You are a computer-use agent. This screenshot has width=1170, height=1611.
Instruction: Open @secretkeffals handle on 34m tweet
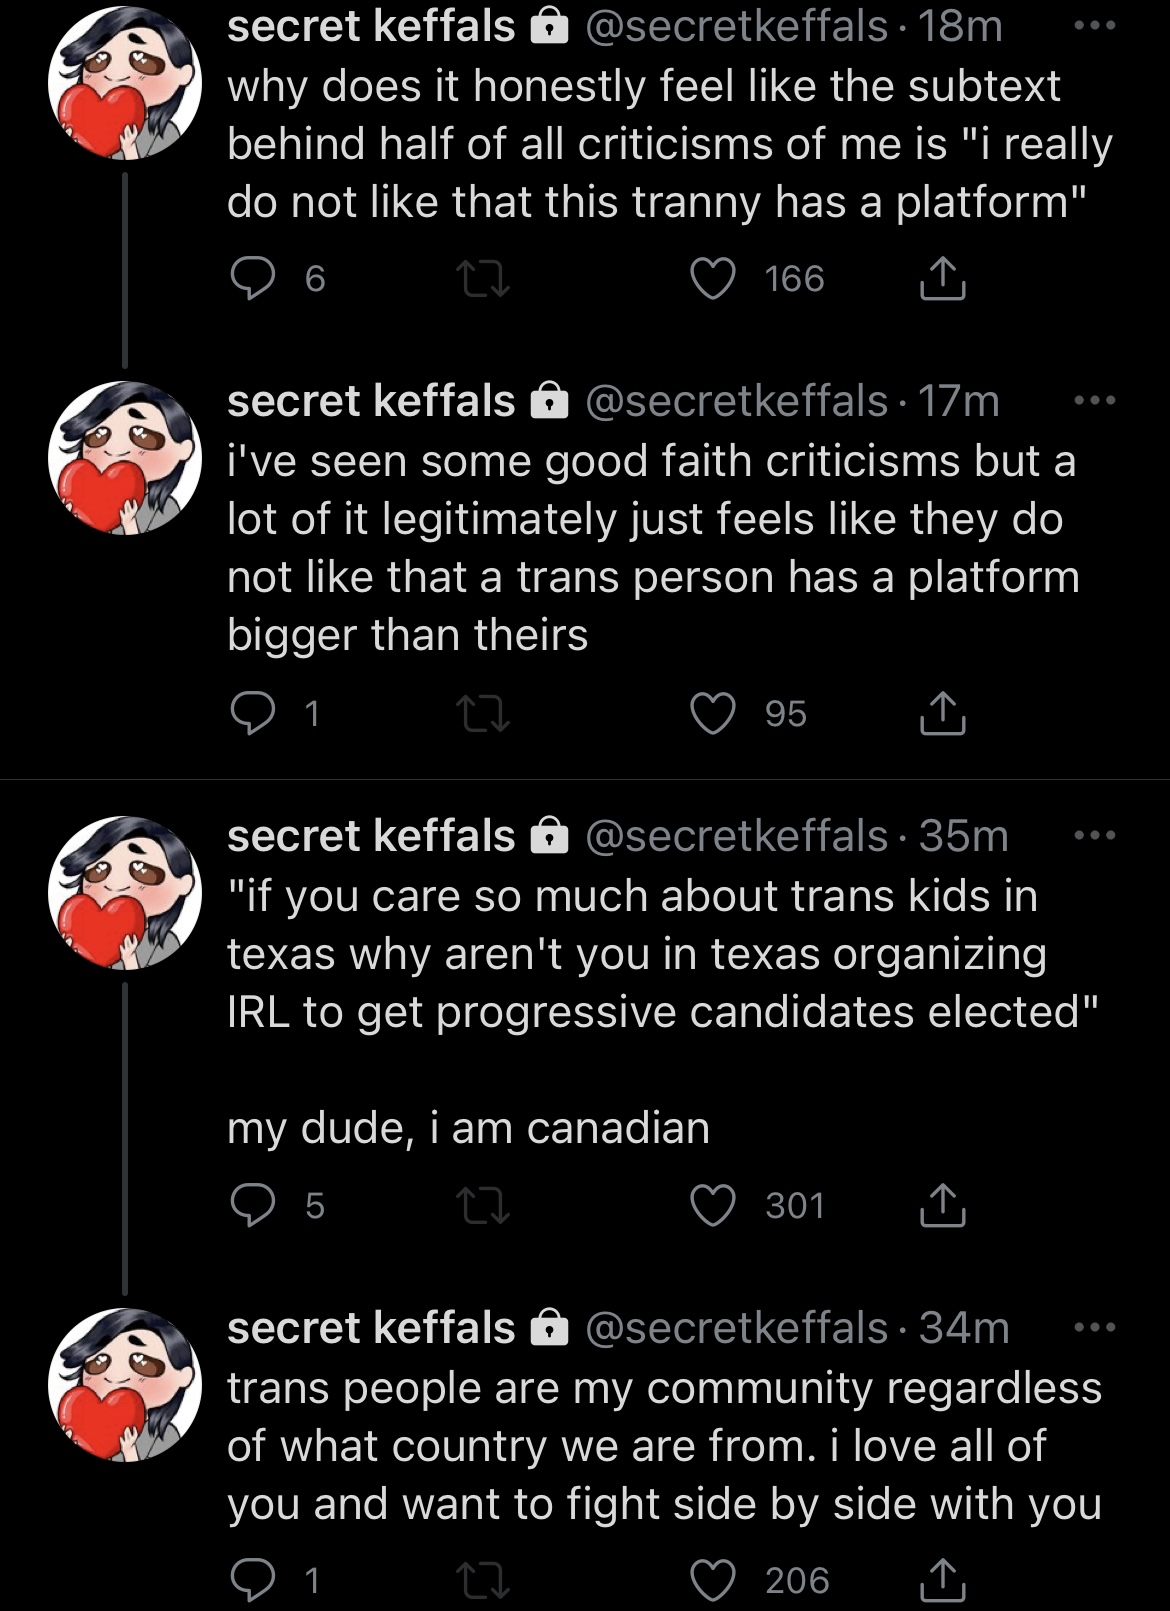[x=736, y=1329]
